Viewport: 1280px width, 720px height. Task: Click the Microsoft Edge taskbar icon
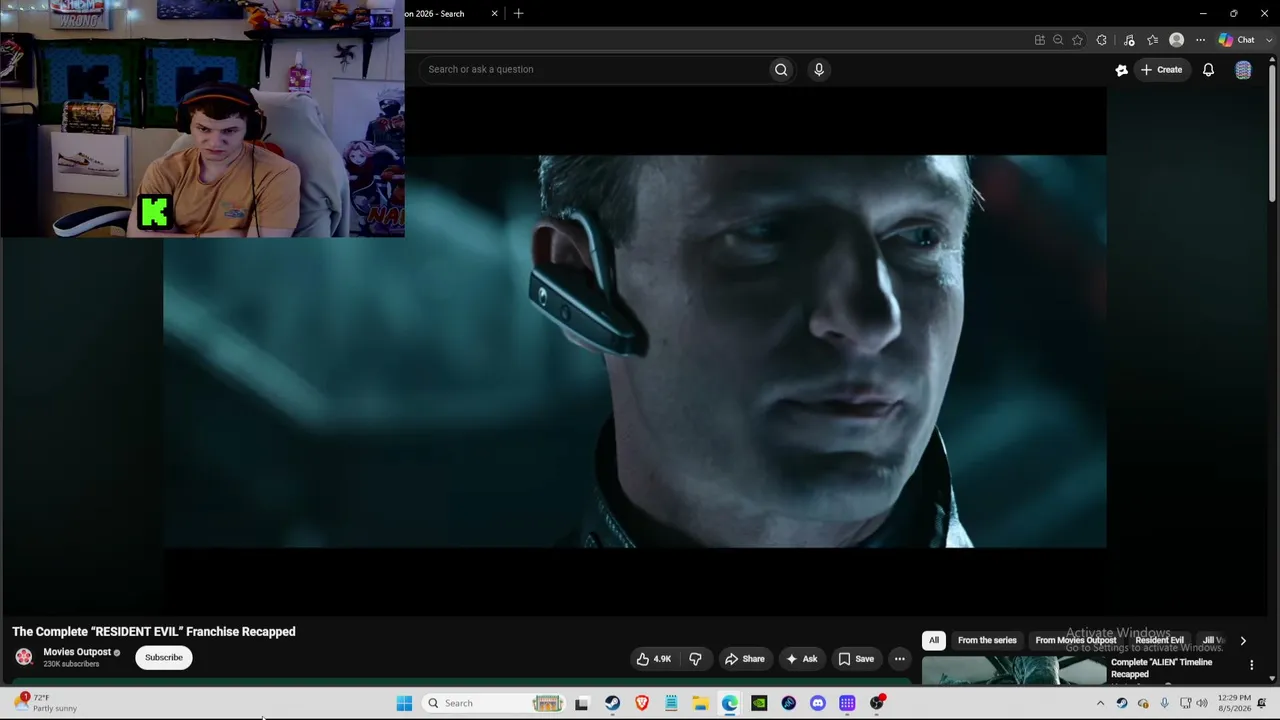point(730,703)
